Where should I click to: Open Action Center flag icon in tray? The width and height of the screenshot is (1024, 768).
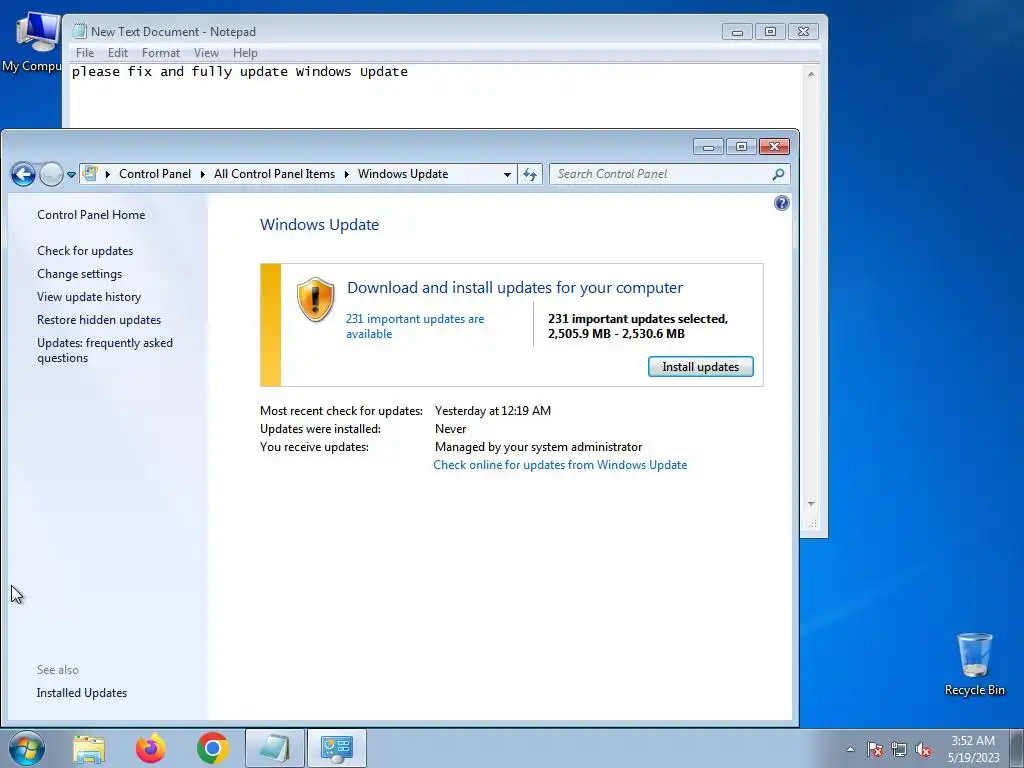[x=875, y=749]
